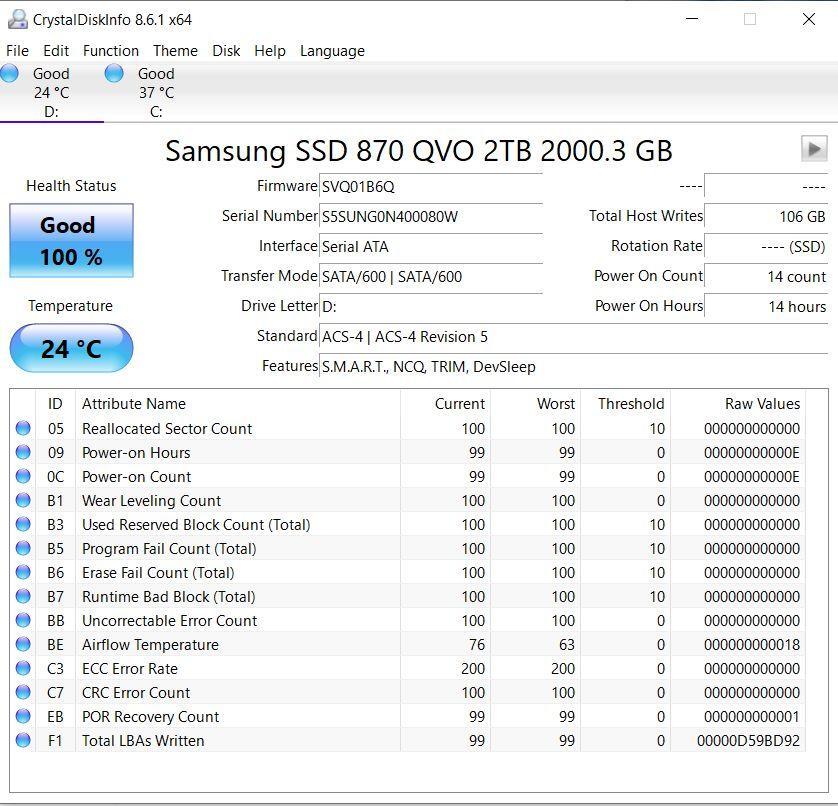This screenshot has width=838, height=806.
Task: Open the Language menu
Action: click(332, 51)
